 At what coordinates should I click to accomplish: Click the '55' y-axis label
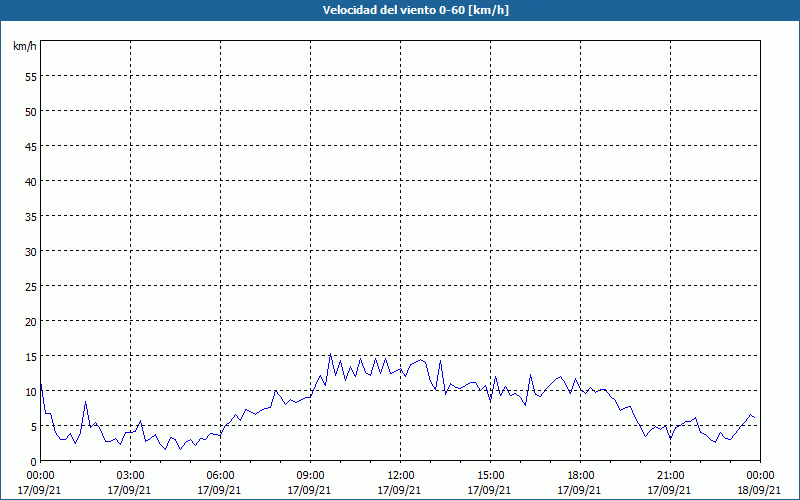coord(31,76)
